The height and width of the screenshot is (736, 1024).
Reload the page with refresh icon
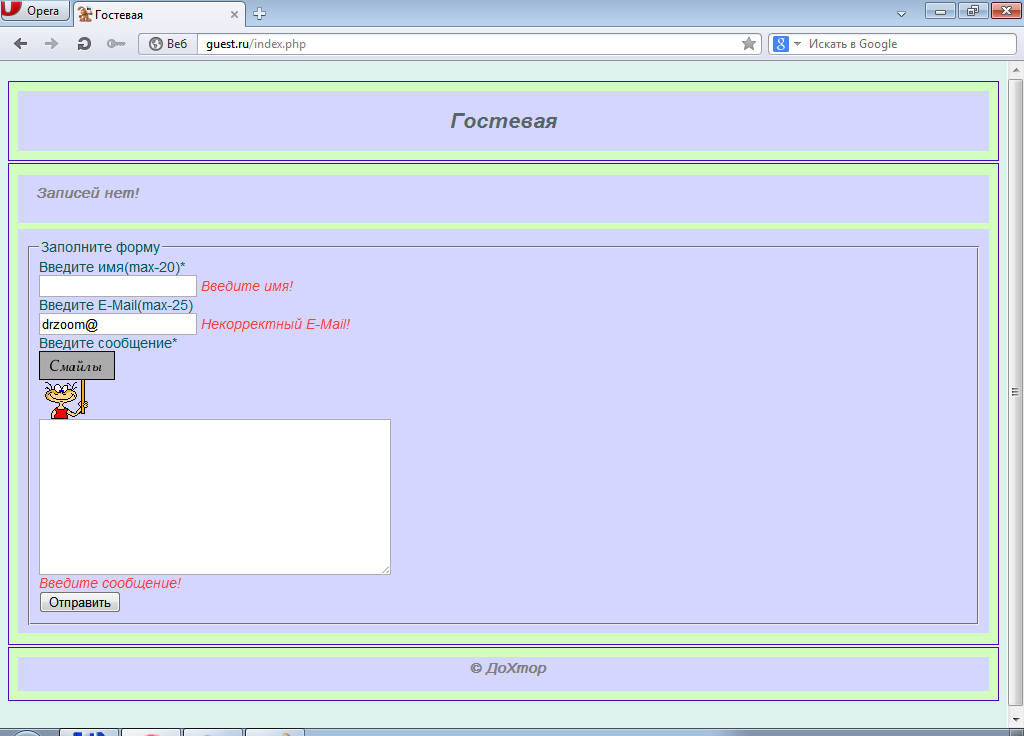[x=84, y=44]
